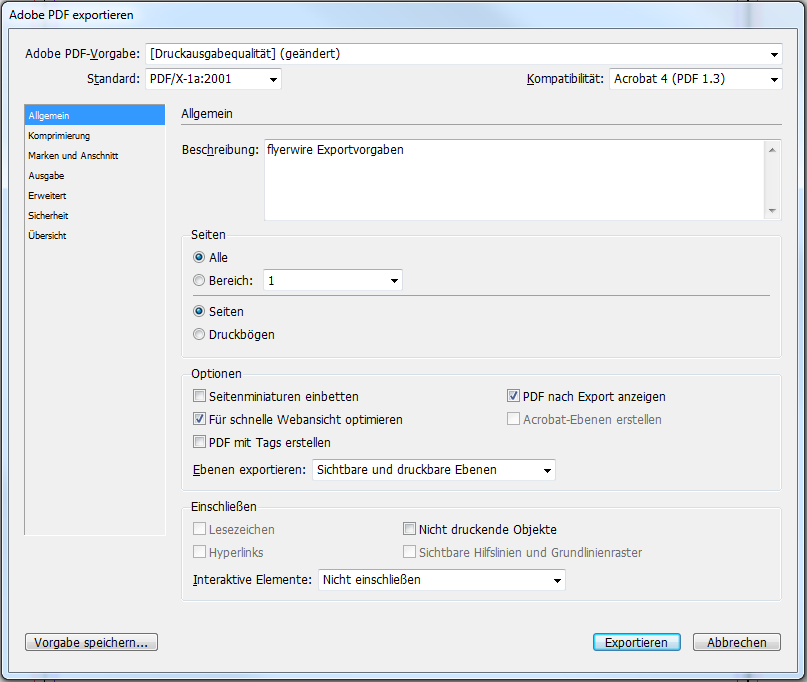Click the Beschreibung scrollbar up arrow
The image size is (807, 682).
tap(772, 150)
